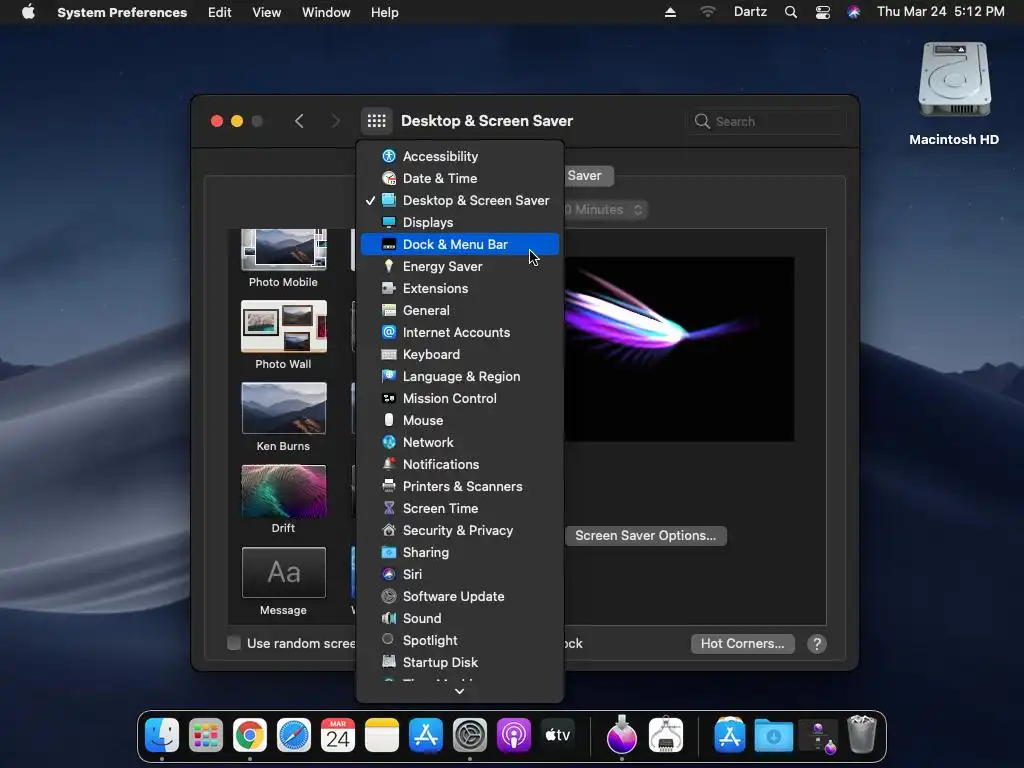Open System Preferences from the Dock
Viewport: 1024px width, 768px height.
tap(470, 735)
